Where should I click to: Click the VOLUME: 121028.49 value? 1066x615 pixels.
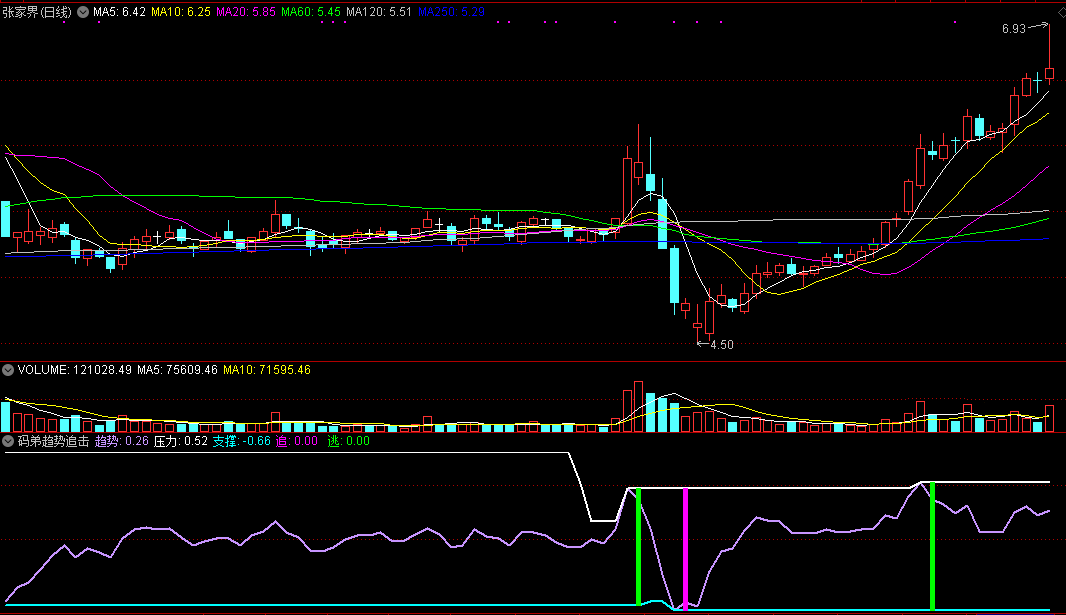pyautogui.click(x=75, y=370)
